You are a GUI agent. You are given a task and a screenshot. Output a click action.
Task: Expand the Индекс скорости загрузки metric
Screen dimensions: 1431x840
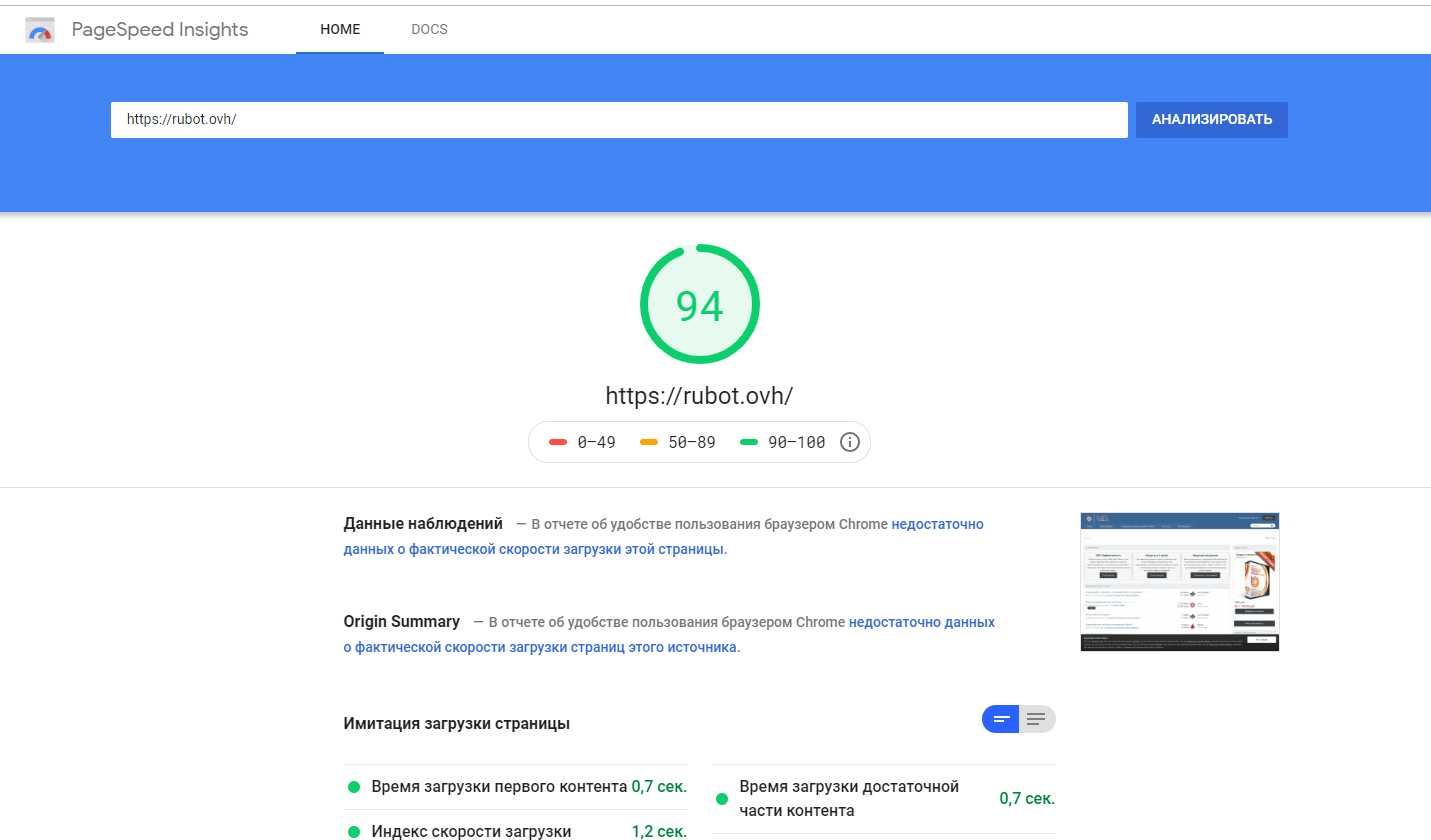(471, 832)
